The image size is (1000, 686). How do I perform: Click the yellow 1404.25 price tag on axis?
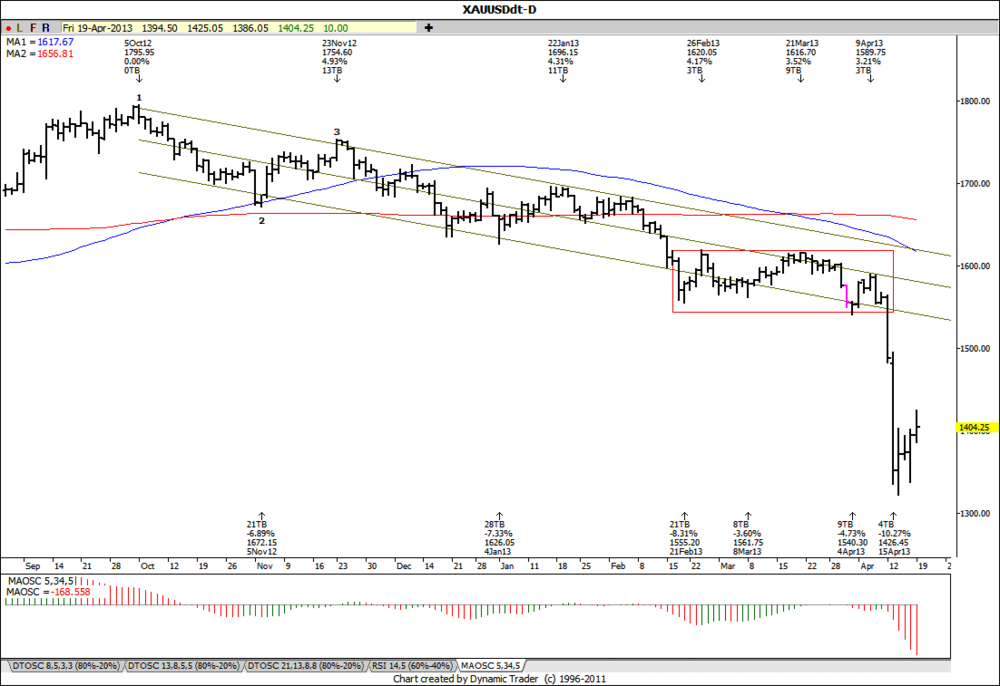click(978, 428)
